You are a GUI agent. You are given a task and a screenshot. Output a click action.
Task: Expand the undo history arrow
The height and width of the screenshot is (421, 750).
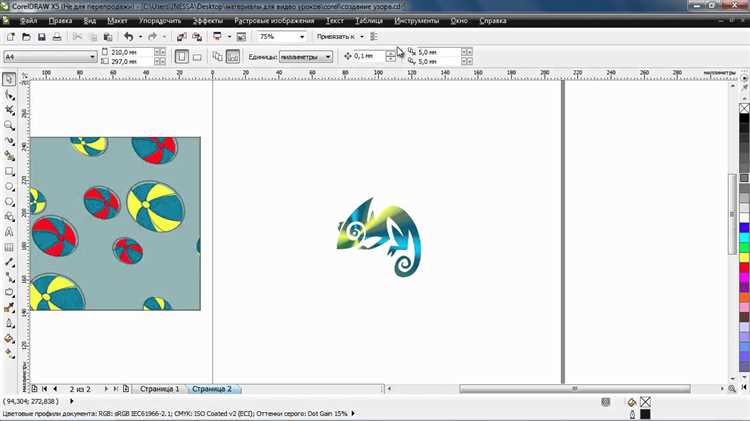coord(140,36)
